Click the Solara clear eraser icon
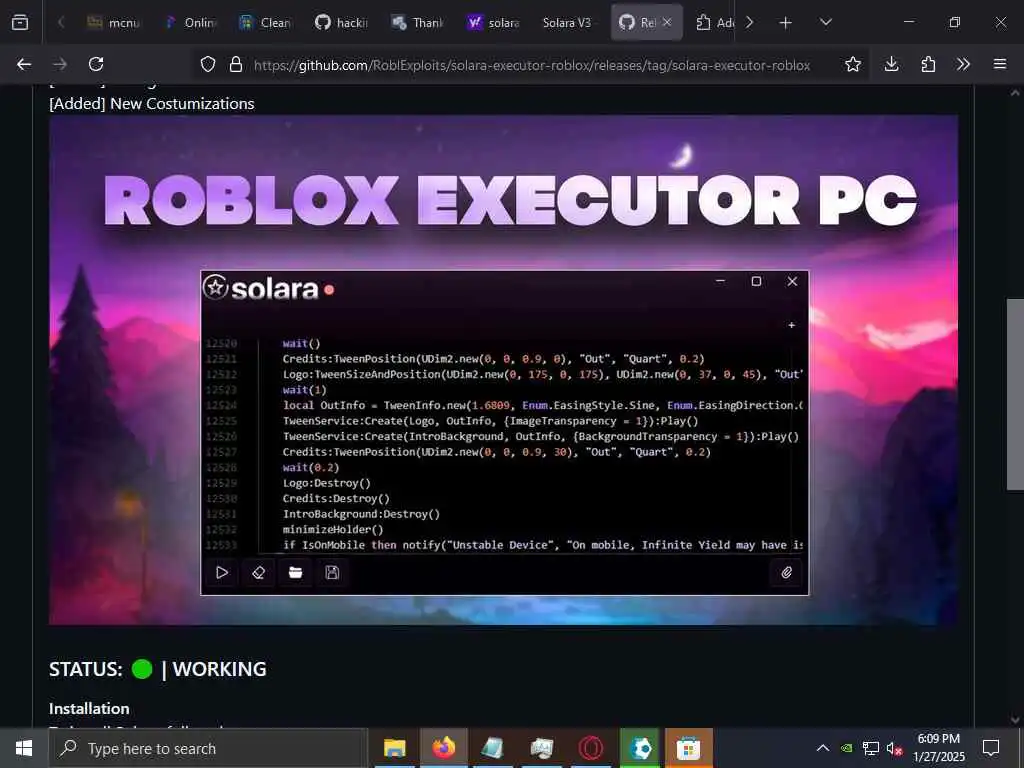The width and height of the screenshot is (1024, 768). [259, 573]
